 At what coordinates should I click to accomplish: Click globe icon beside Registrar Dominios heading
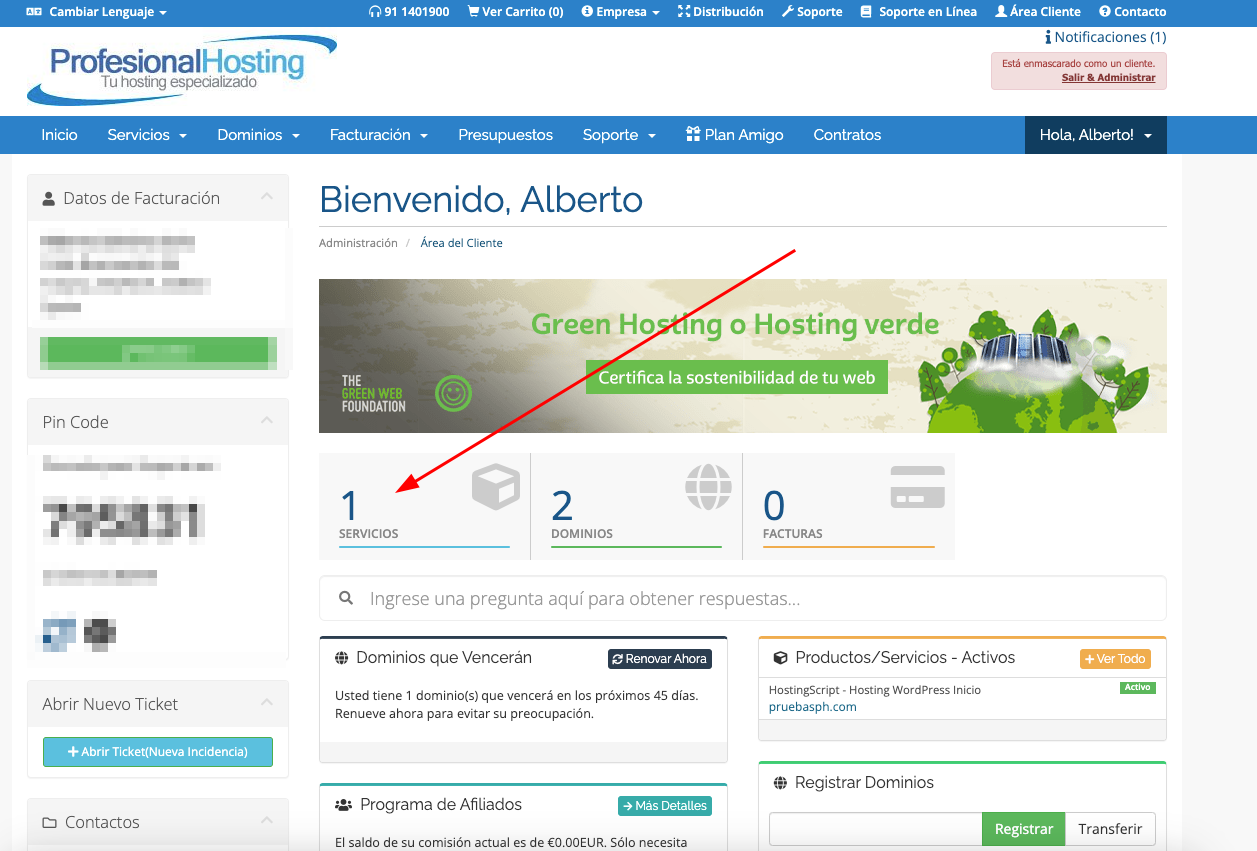coord(781,783)
